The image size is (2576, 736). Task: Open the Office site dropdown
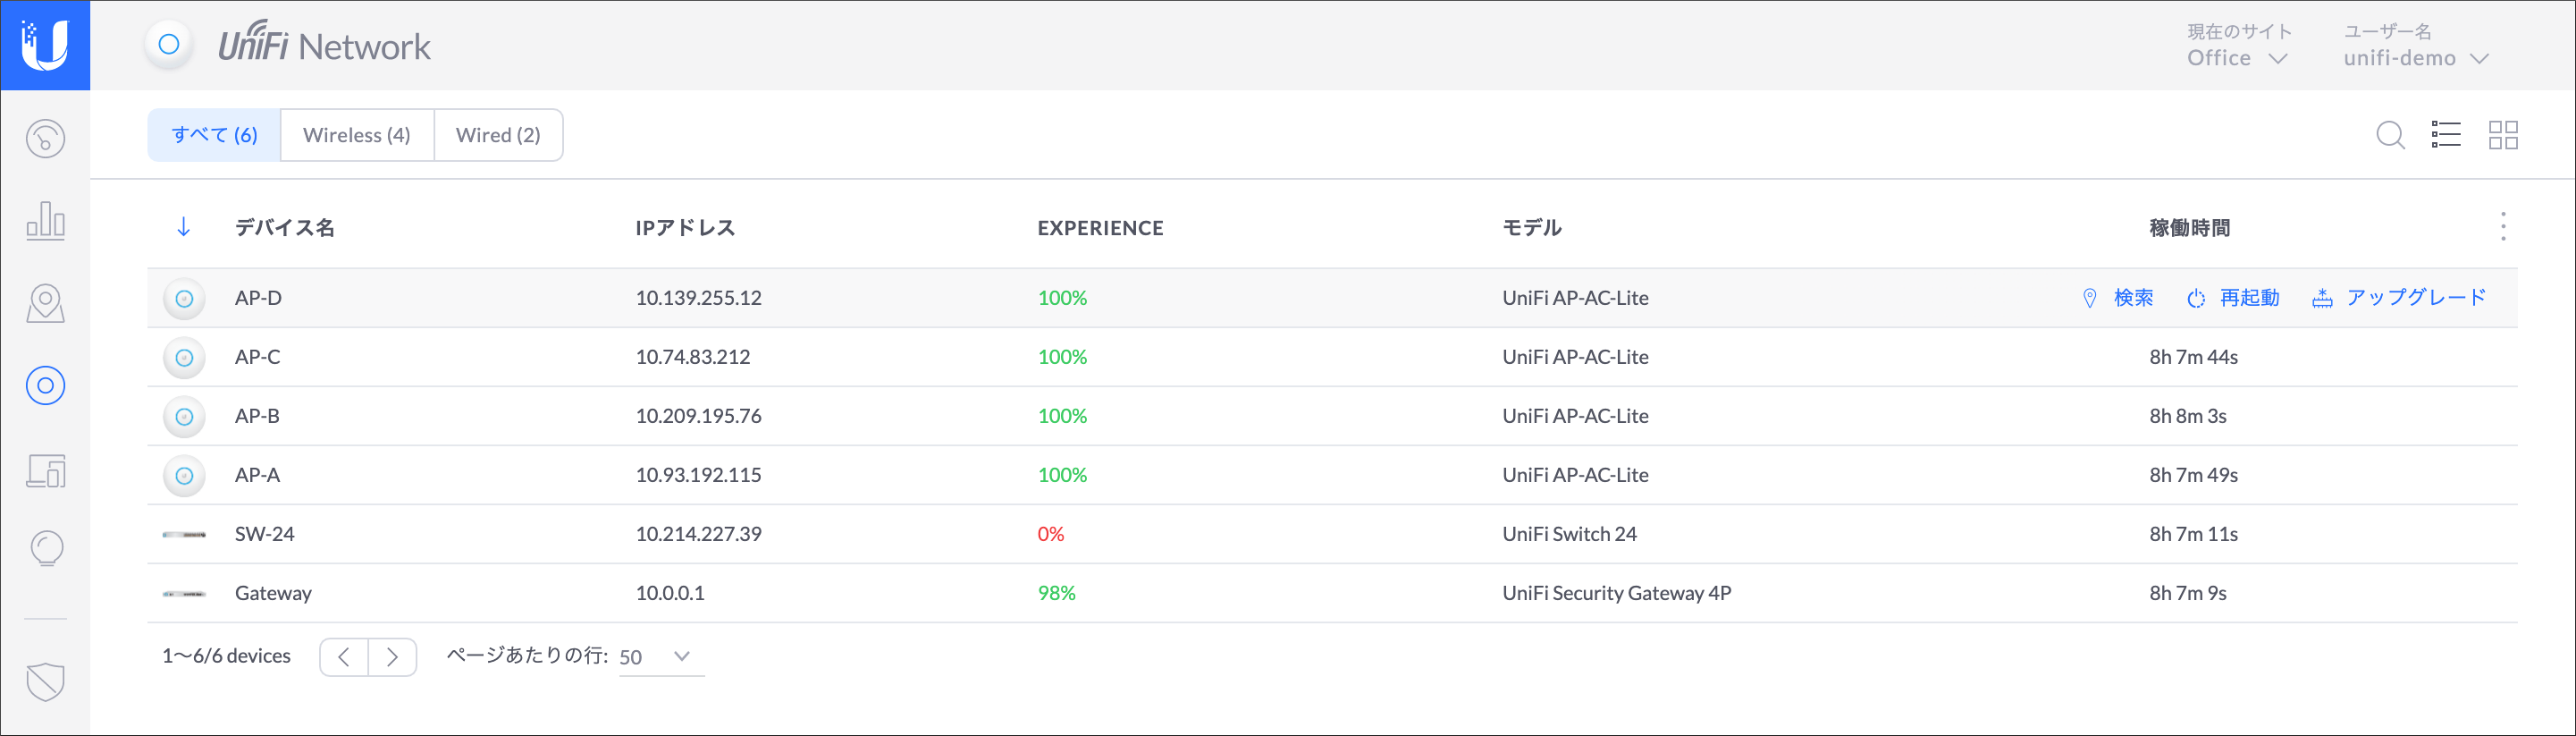pos(2238,58)
